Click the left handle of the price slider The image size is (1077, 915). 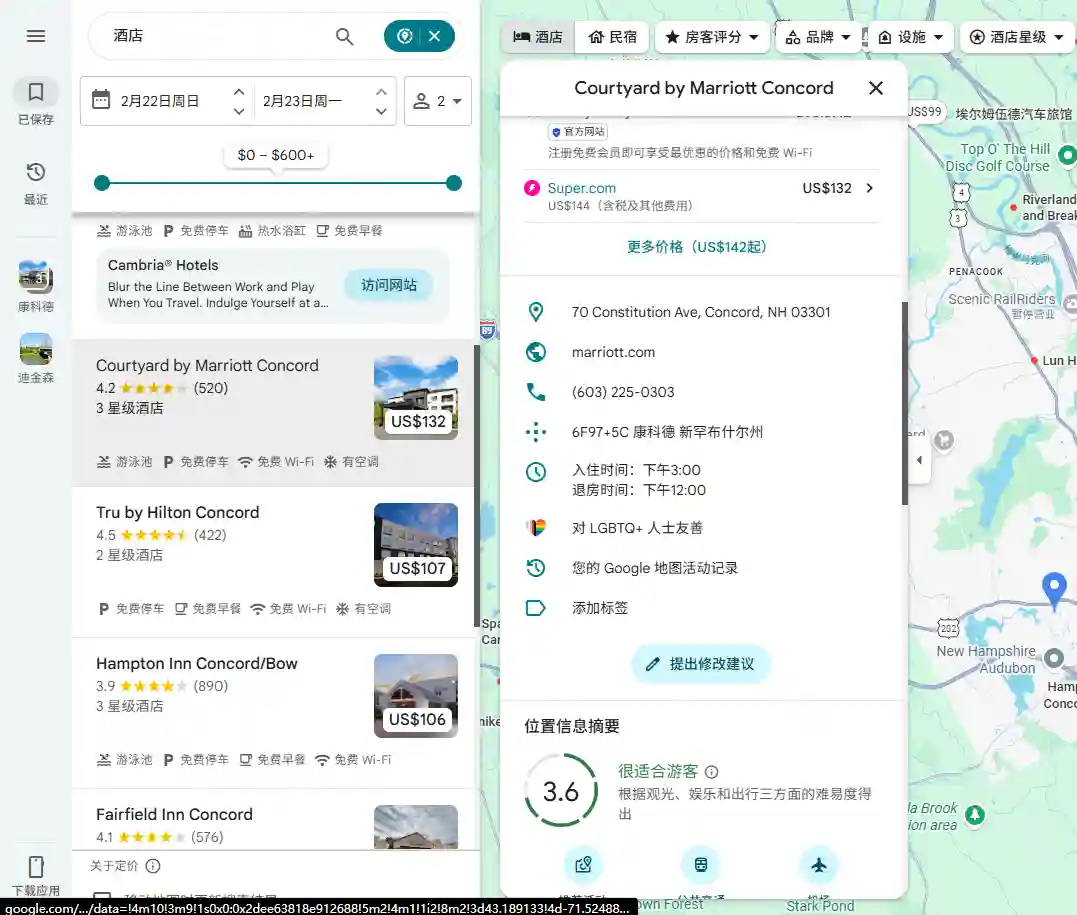(101, 183)
